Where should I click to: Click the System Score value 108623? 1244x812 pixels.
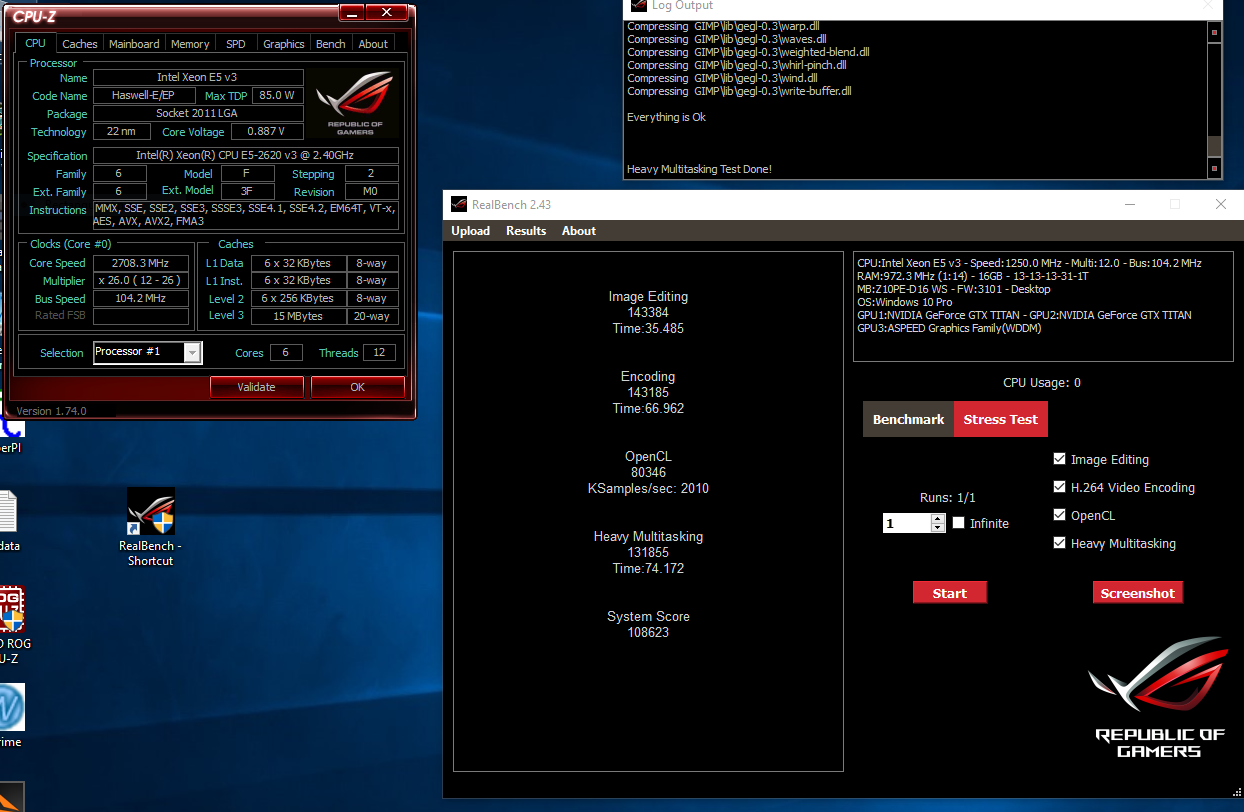point(648,632)
